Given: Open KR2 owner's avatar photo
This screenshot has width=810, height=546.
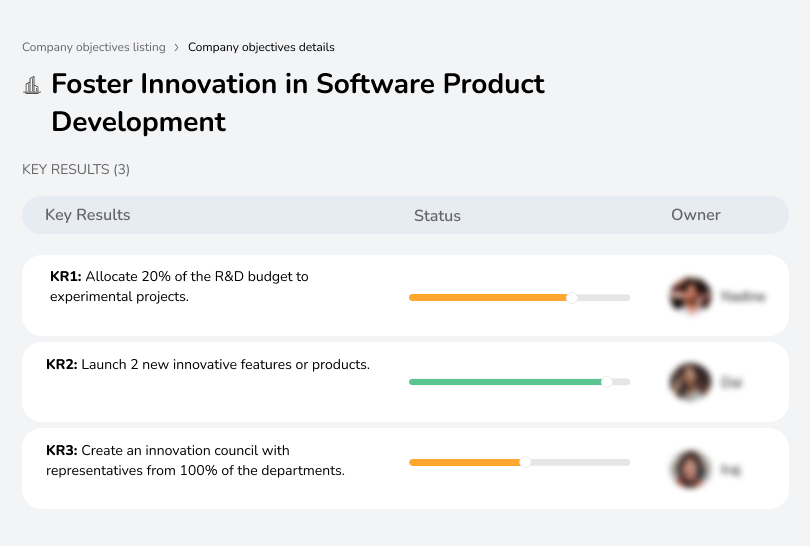Looking at the screenshot, I should [689, 382].
